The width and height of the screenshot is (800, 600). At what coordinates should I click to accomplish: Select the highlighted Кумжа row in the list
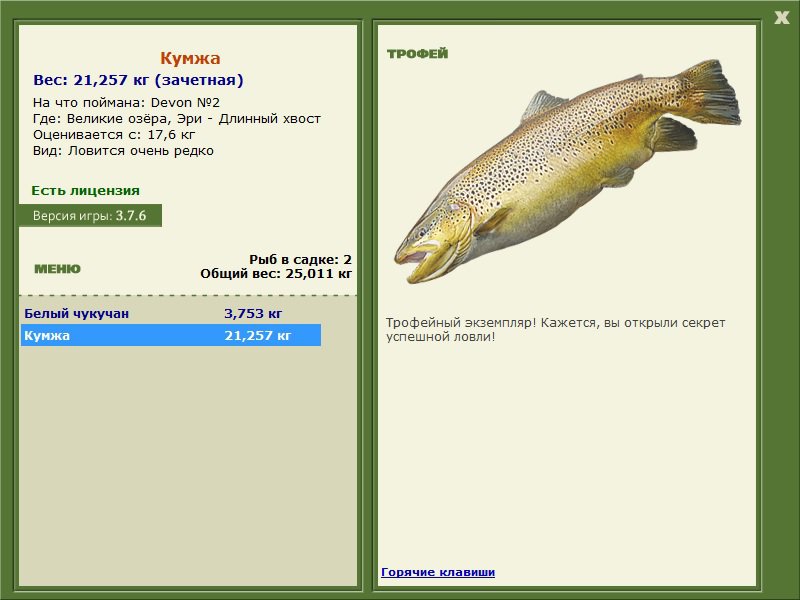(171, 335)
